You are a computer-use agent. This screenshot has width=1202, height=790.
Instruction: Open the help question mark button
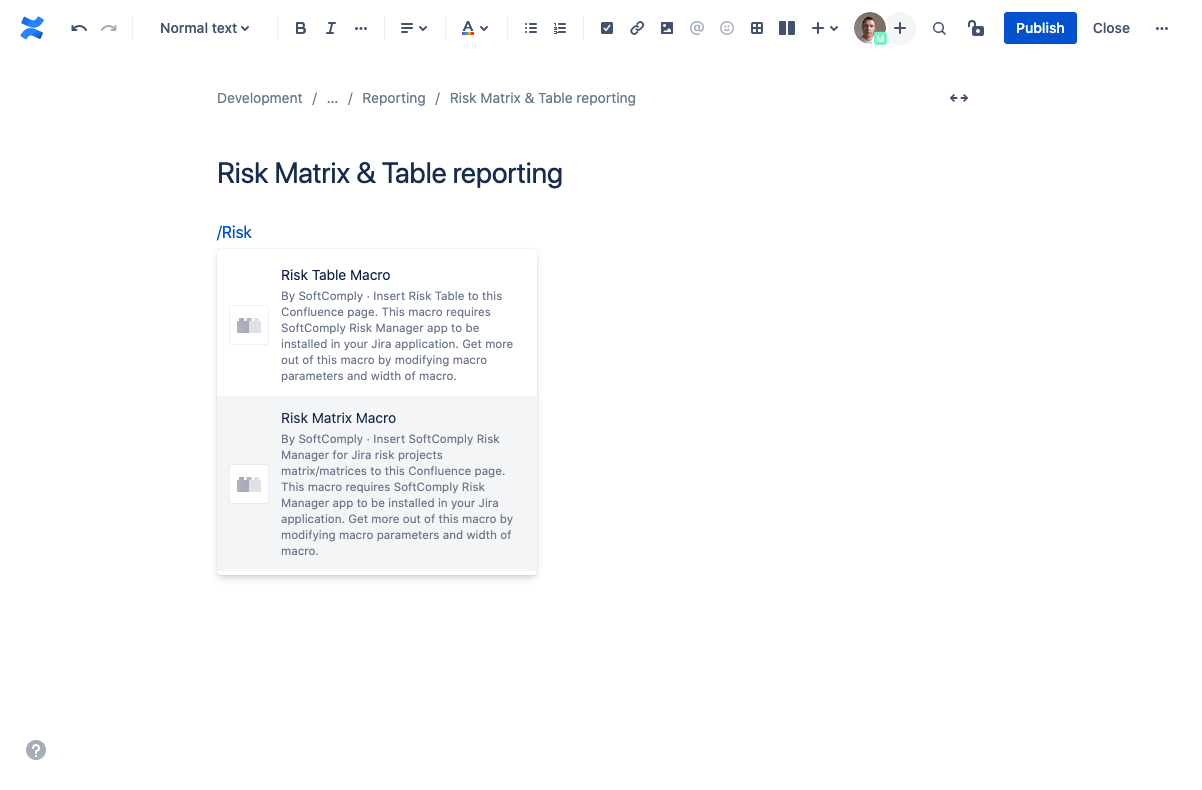pos(36,750)
